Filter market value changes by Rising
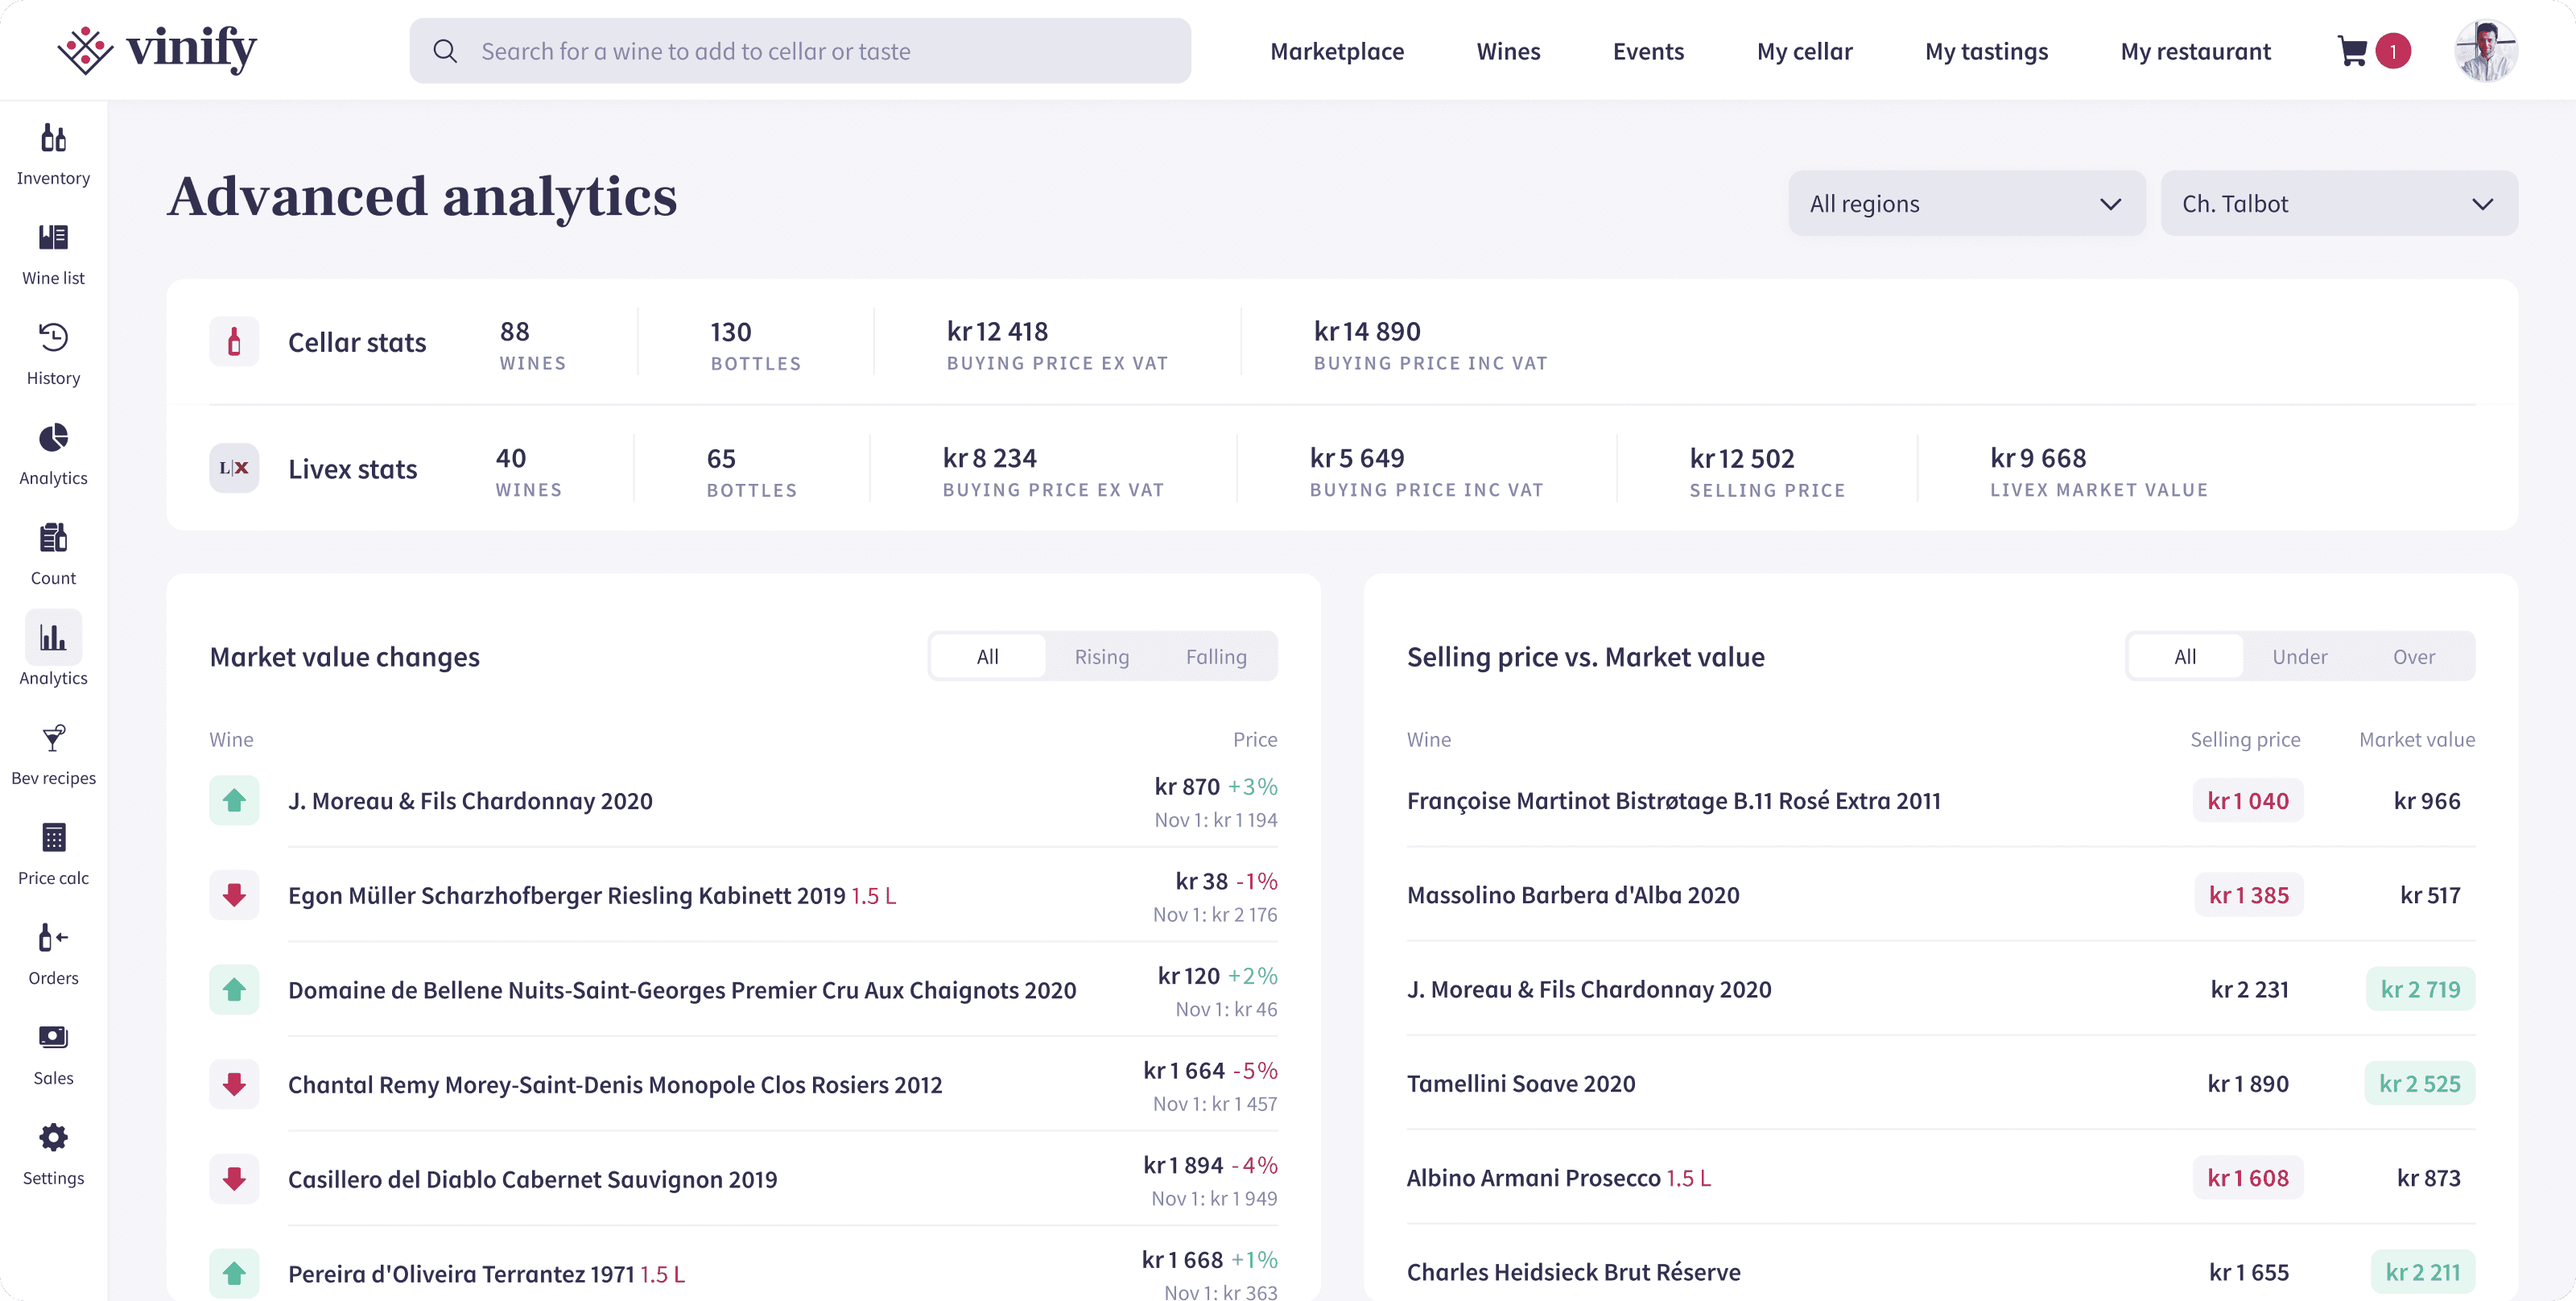 pos(1101,656)
